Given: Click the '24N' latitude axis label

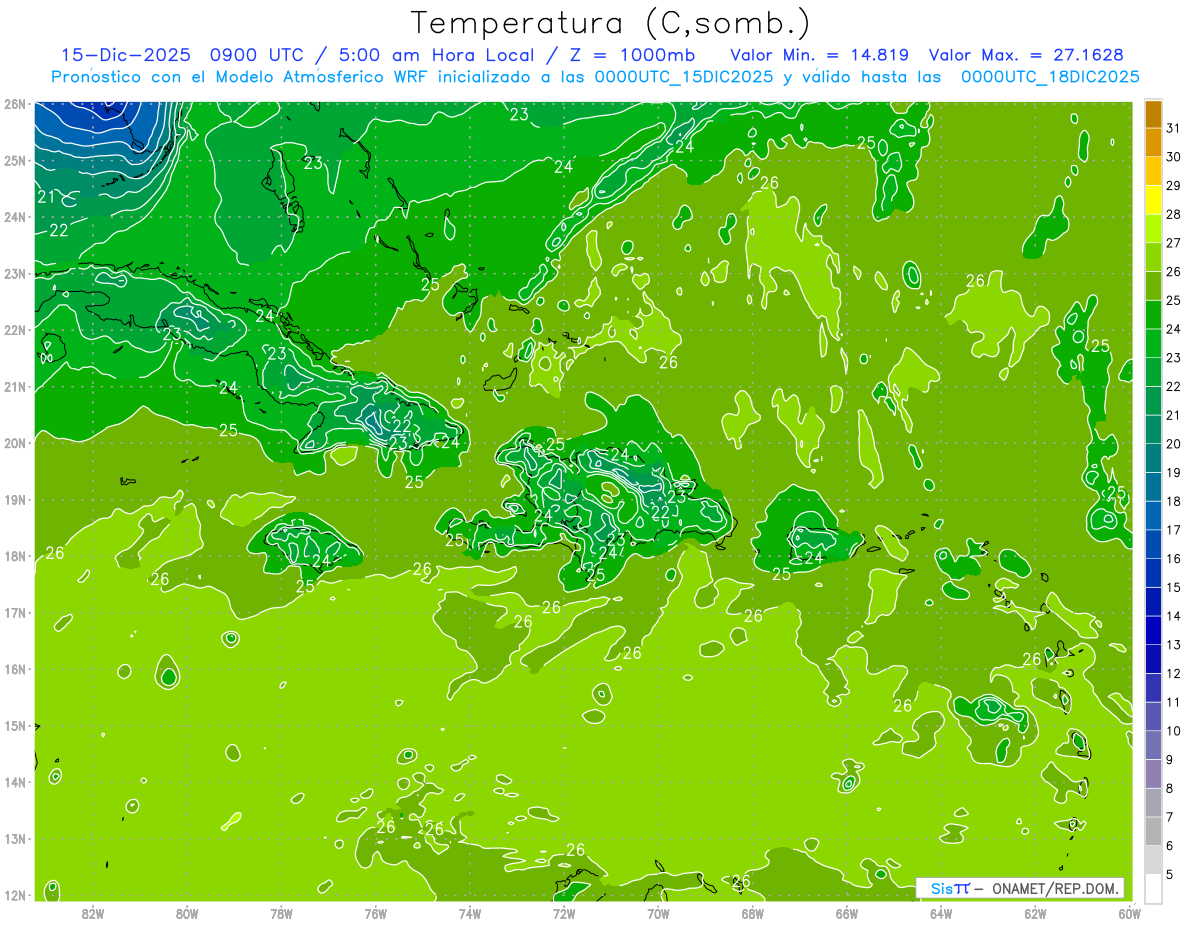Looking at the screenshot, I should pyautogui.click(x=14, y=217).
